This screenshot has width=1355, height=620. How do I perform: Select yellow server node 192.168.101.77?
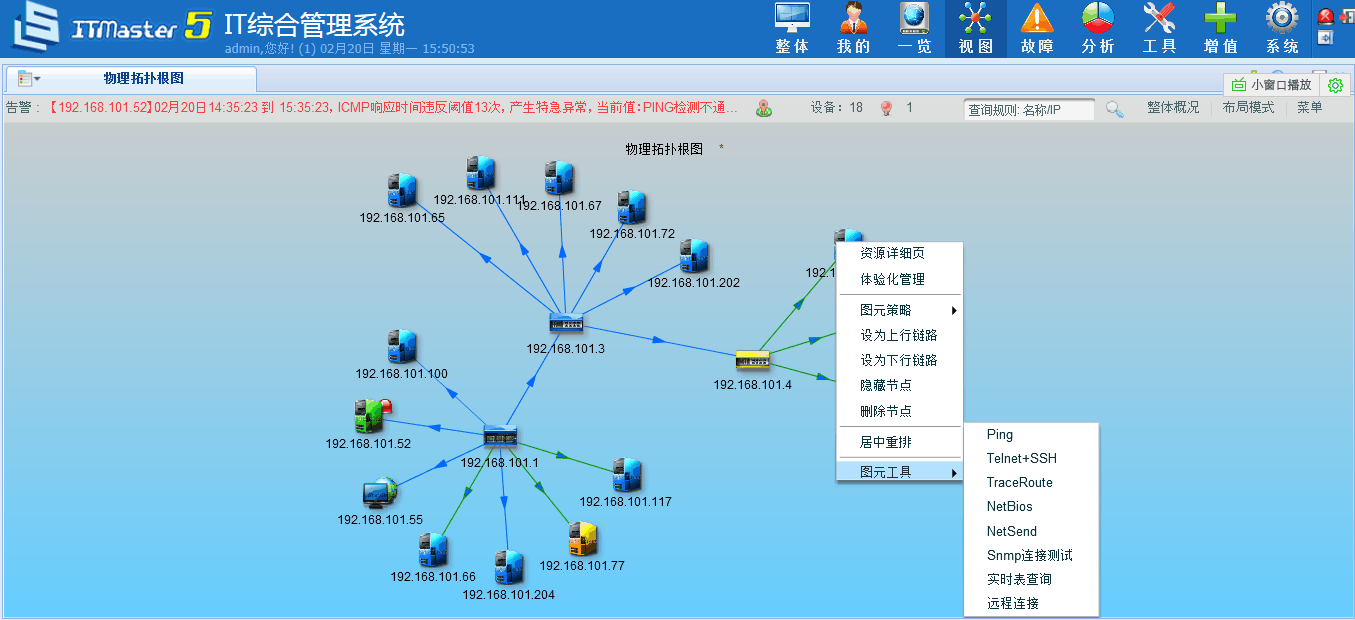click(582, 539)
